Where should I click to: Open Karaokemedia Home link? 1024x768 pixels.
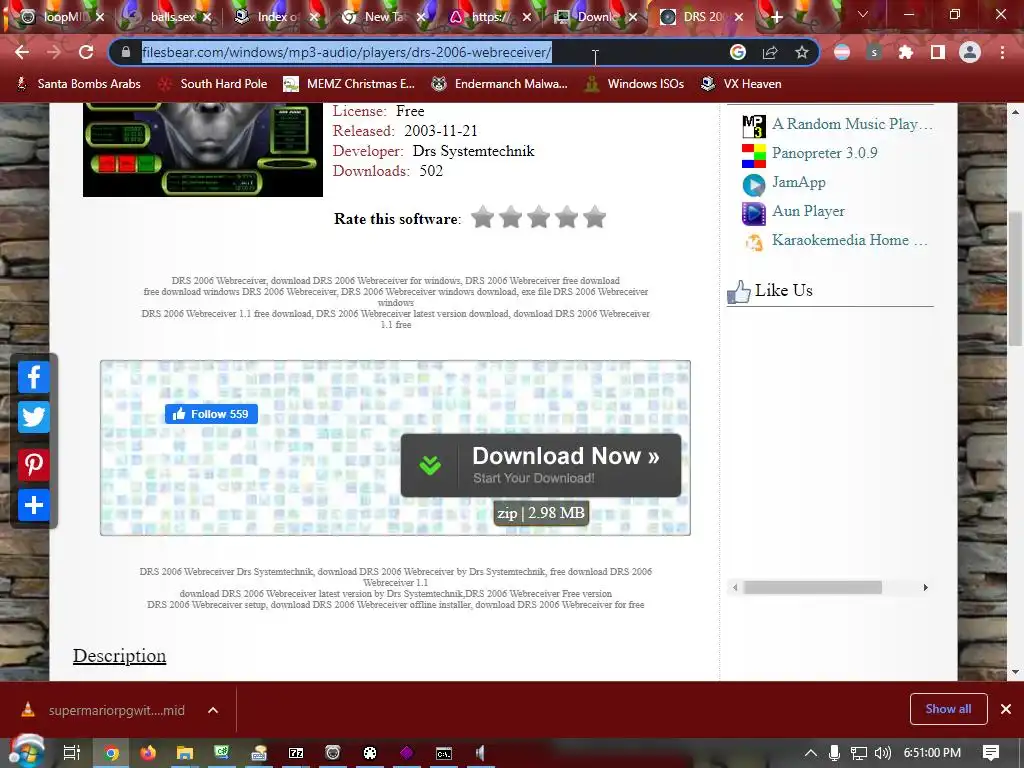click(x=850, y=240)
